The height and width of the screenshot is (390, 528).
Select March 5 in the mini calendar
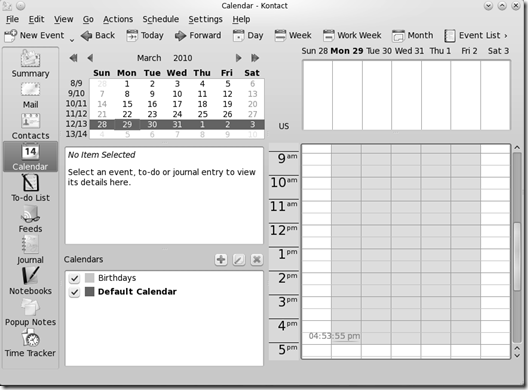coord(228,84)
